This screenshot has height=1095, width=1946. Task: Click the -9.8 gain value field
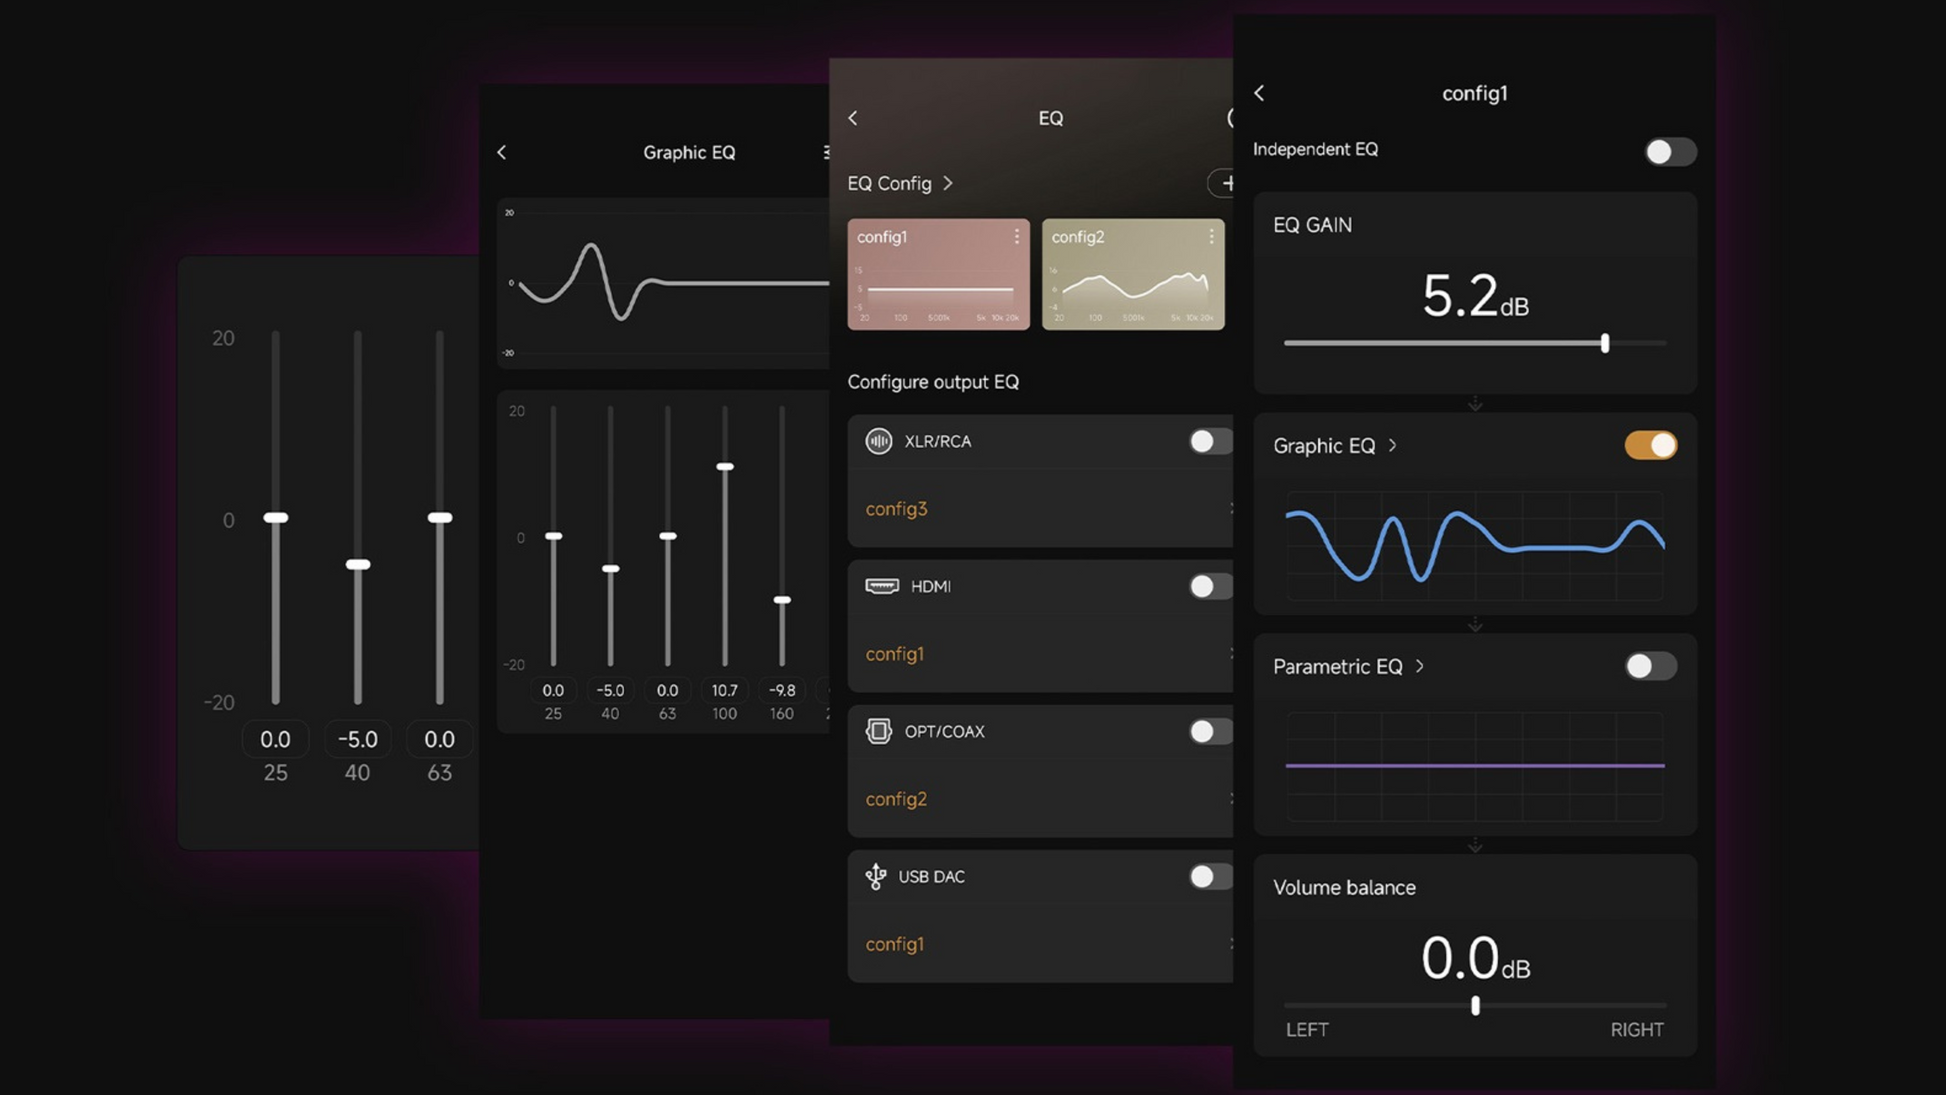click(782, 690)
